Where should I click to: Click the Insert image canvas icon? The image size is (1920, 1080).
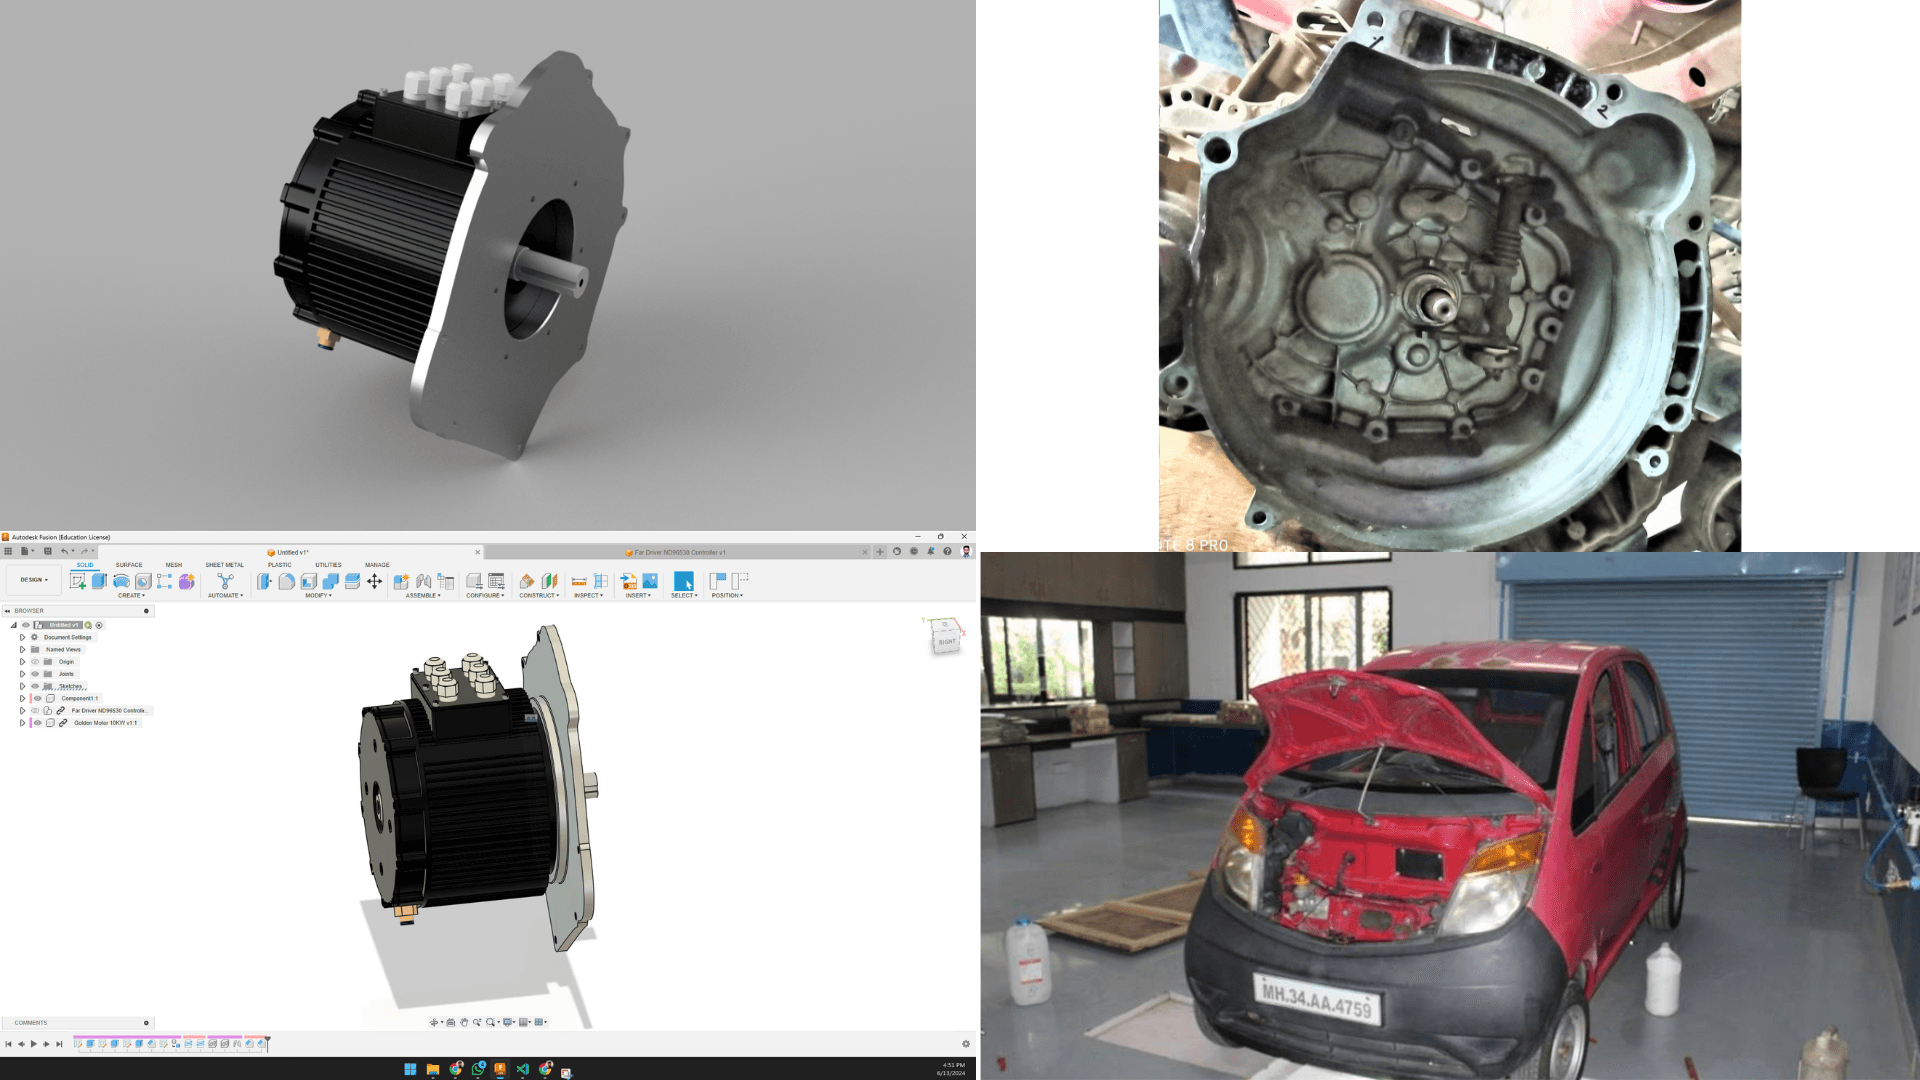pos(650,581)
